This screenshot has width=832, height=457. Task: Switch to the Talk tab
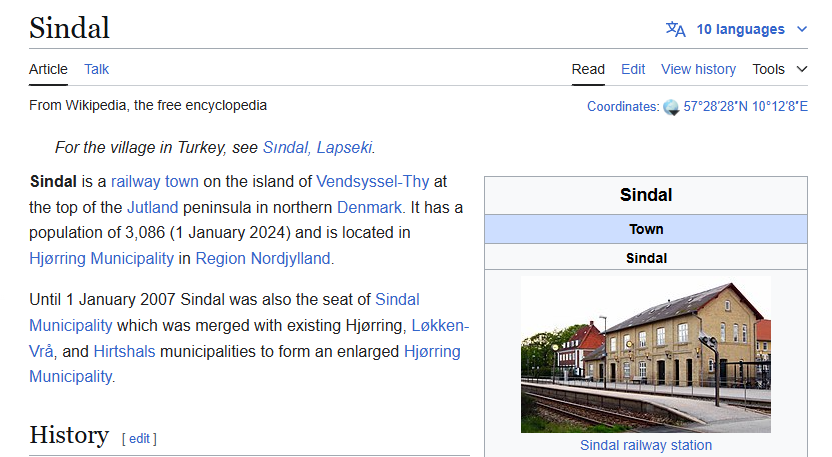tap(97, 69)
